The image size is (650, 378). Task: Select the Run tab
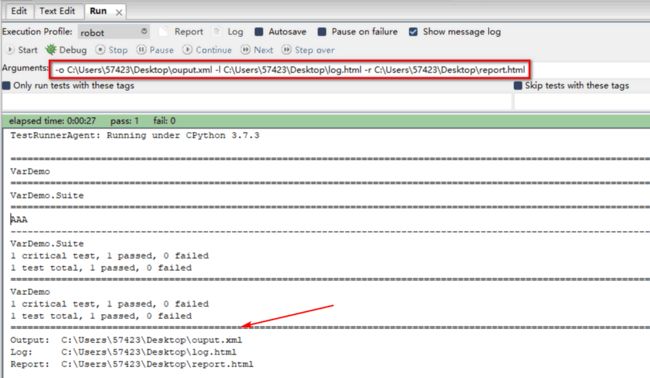(98, 11)
